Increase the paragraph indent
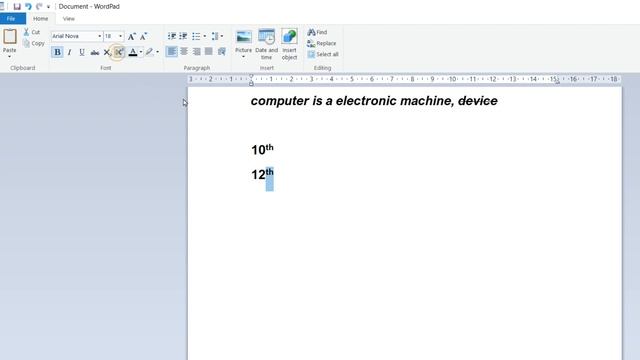Viewport: 640px width, 360px height. [x=183, y=36]
